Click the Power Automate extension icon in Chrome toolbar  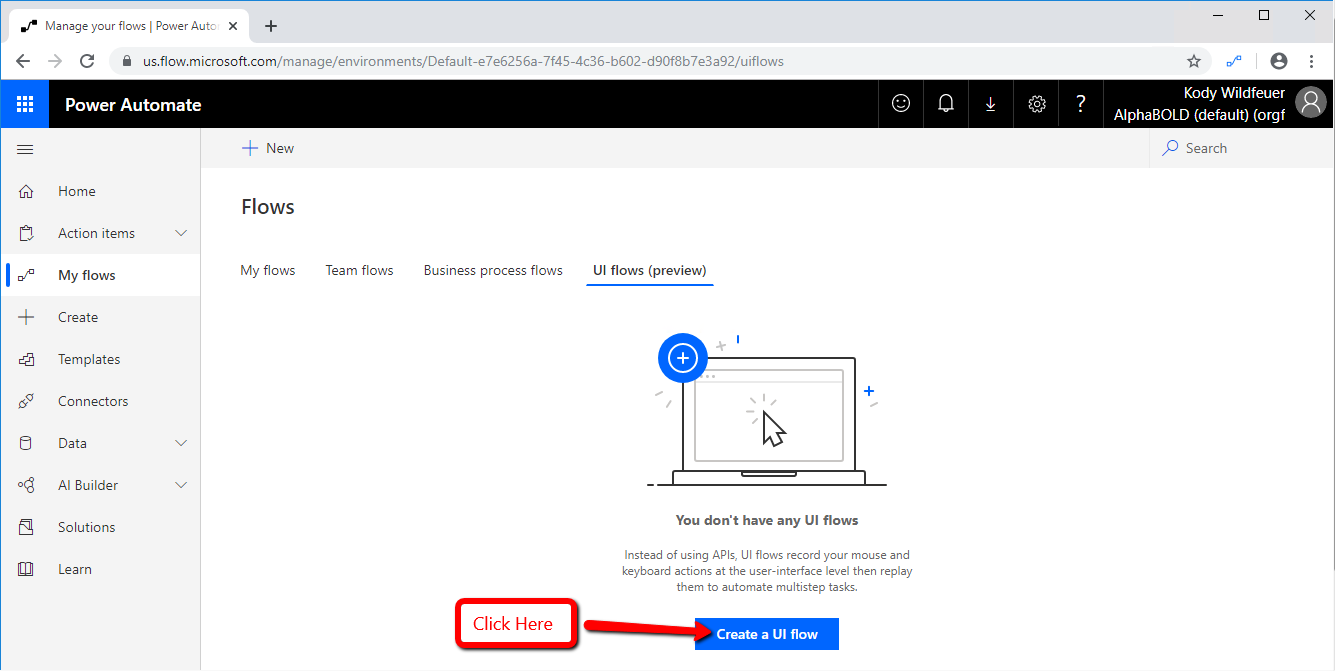pos(1234,61)
